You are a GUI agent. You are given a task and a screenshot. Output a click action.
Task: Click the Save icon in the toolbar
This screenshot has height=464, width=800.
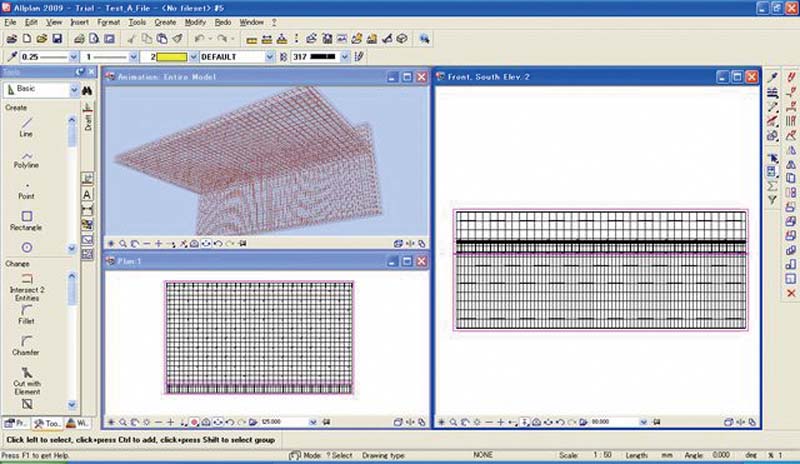point(58,38)
